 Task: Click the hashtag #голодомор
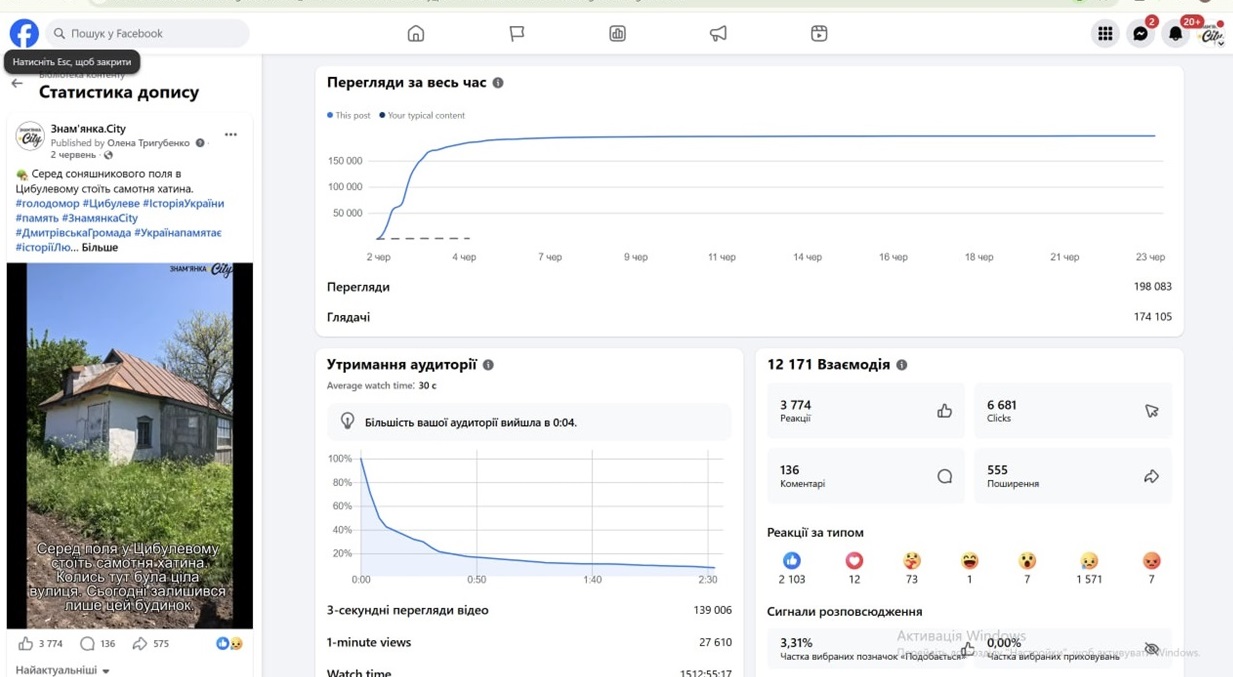[46, 203]
